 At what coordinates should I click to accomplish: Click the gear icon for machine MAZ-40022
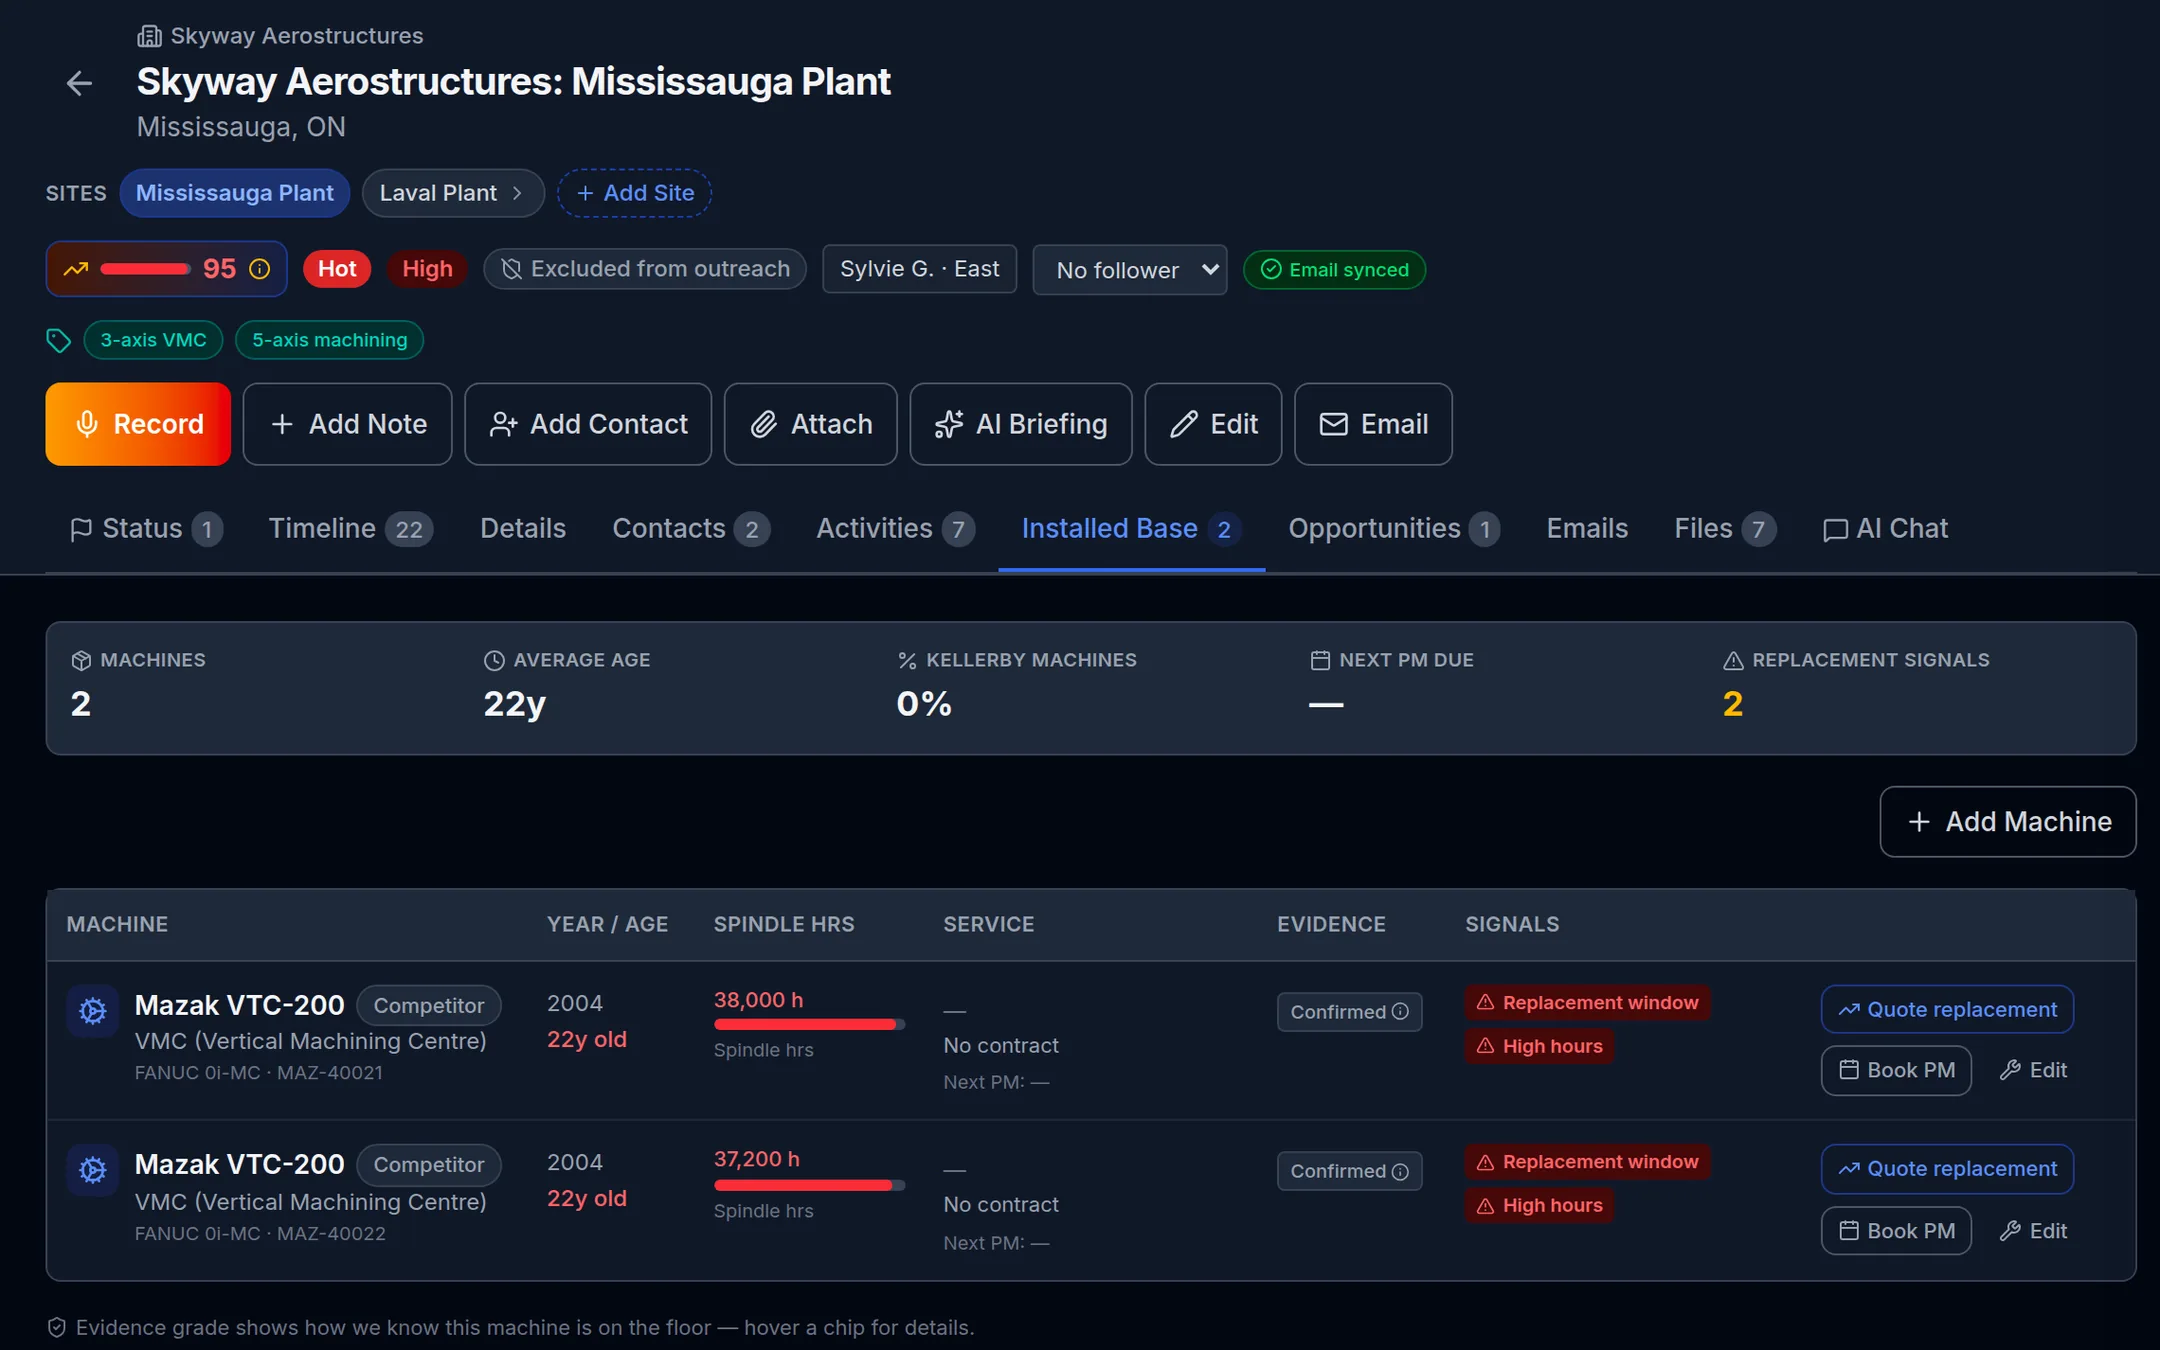pyautogui.click(x=93, y=1170)
